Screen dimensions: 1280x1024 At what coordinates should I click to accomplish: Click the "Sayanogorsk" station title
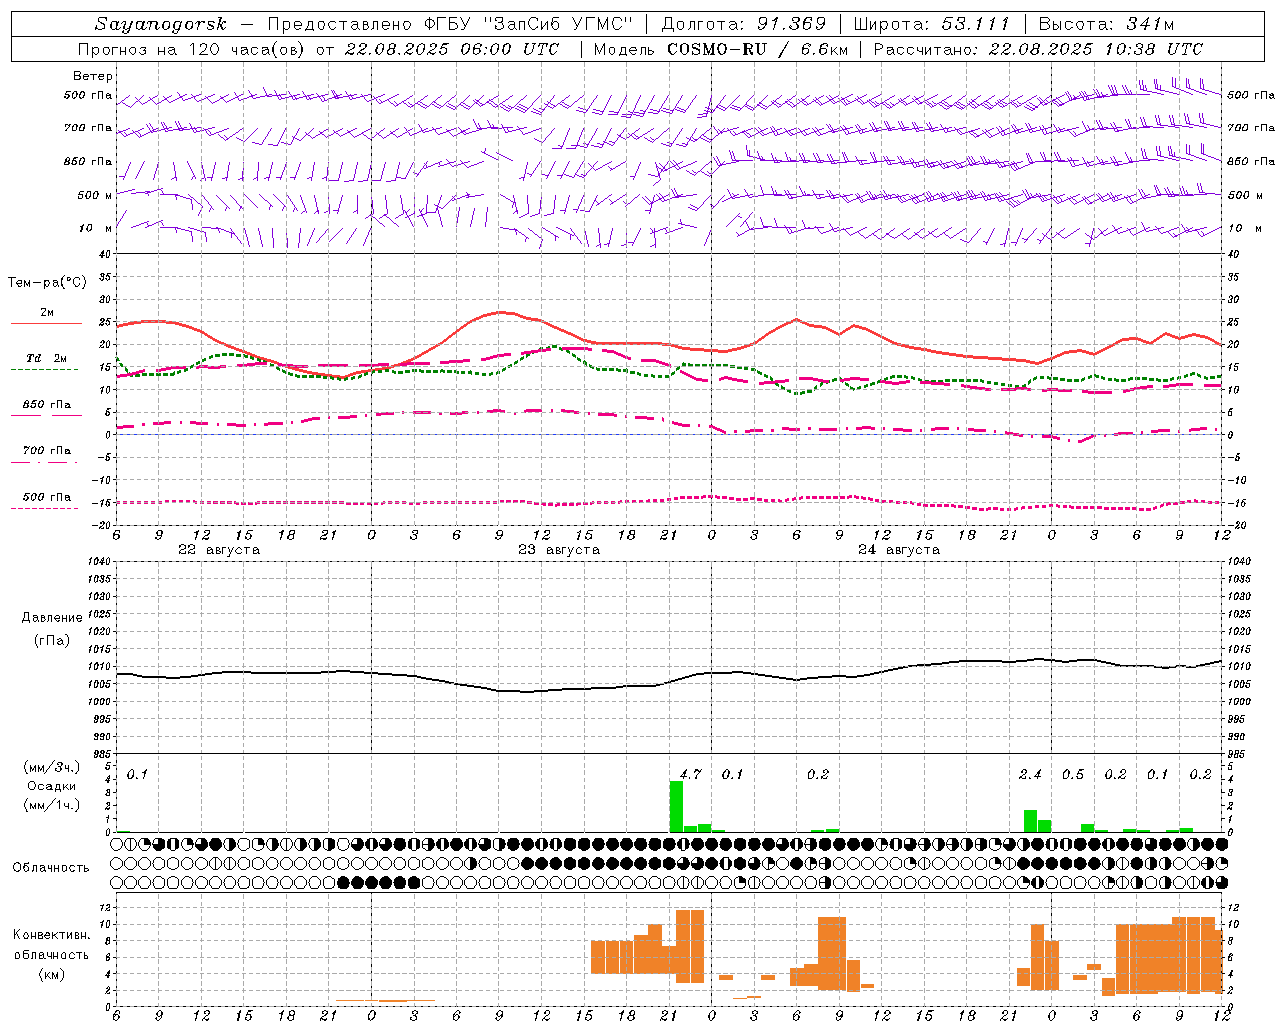click(x=161, y=24)
